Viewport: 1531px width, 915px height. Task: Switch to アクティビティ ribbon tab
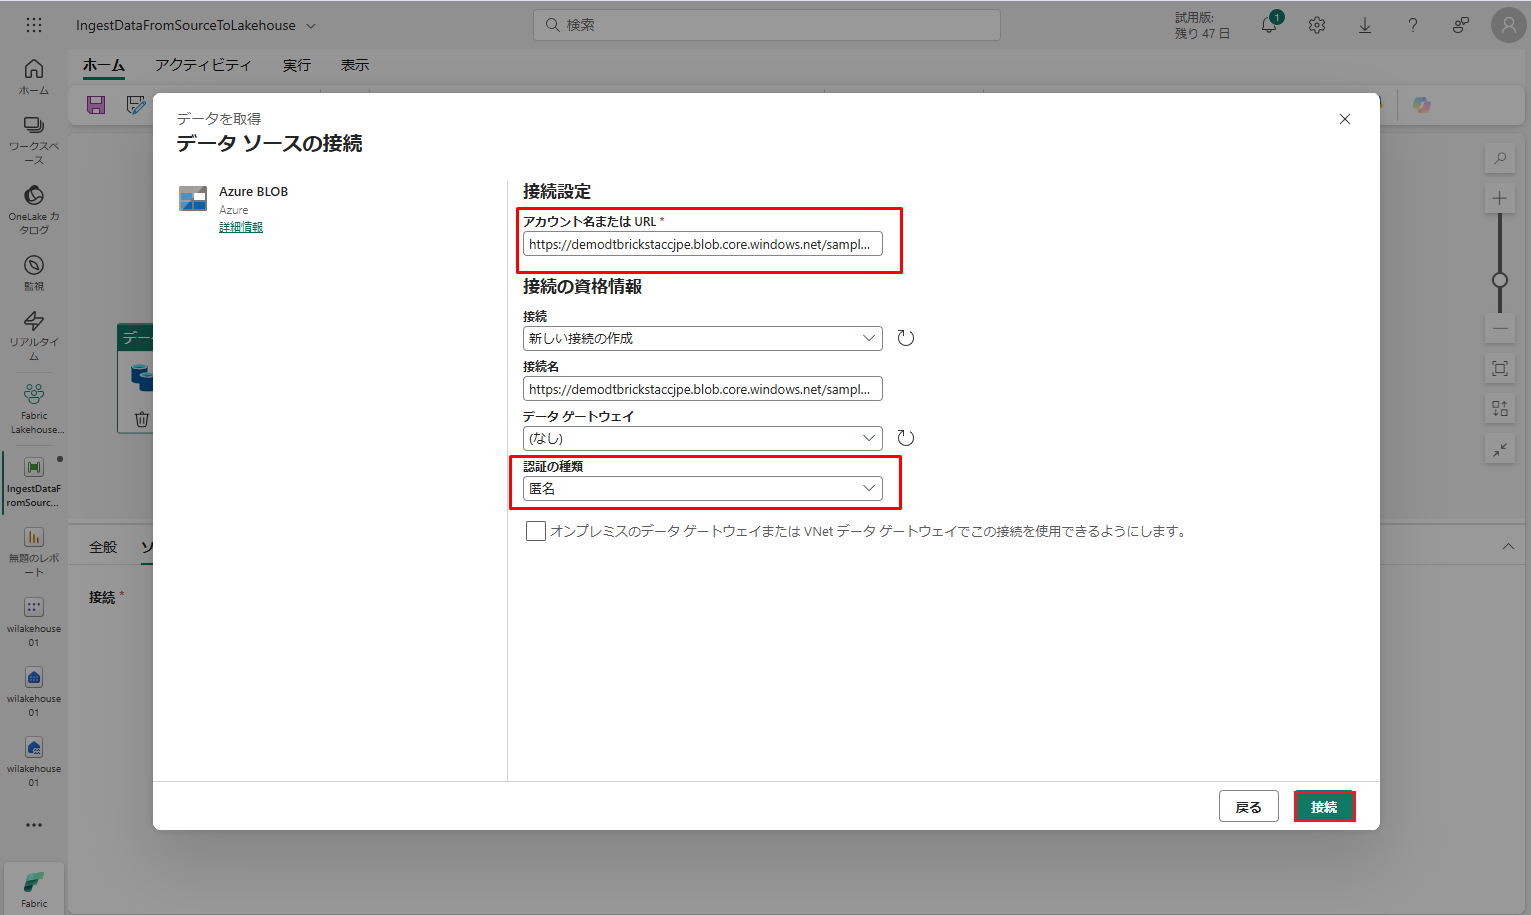click(x=203, y=65)
